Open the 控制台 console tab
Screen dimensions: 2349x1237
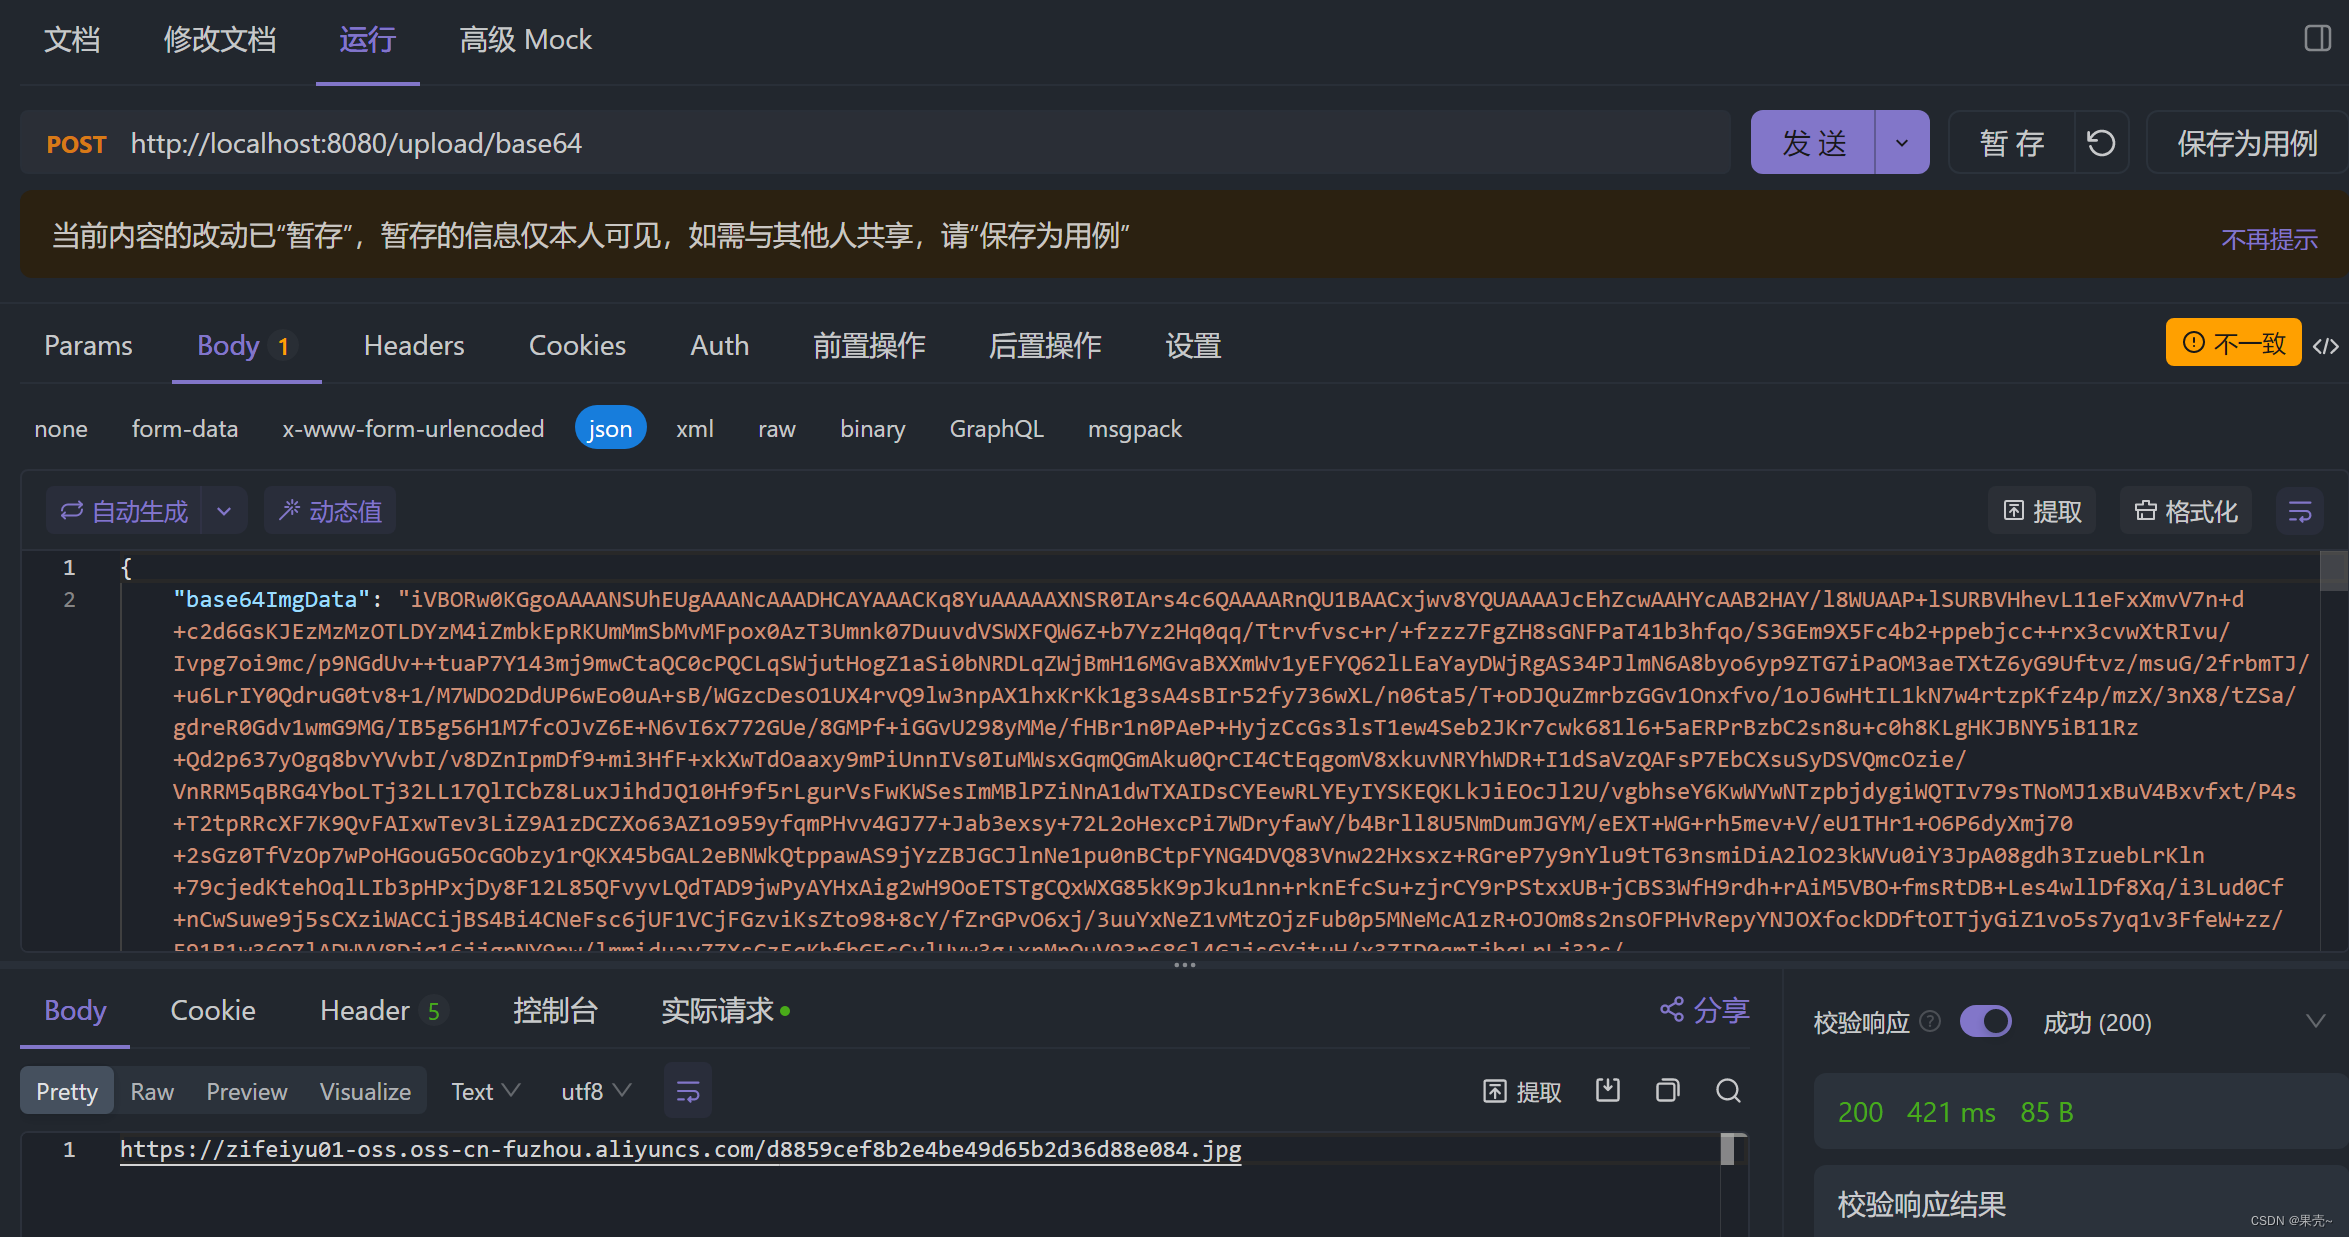(x=555, y=1010)
